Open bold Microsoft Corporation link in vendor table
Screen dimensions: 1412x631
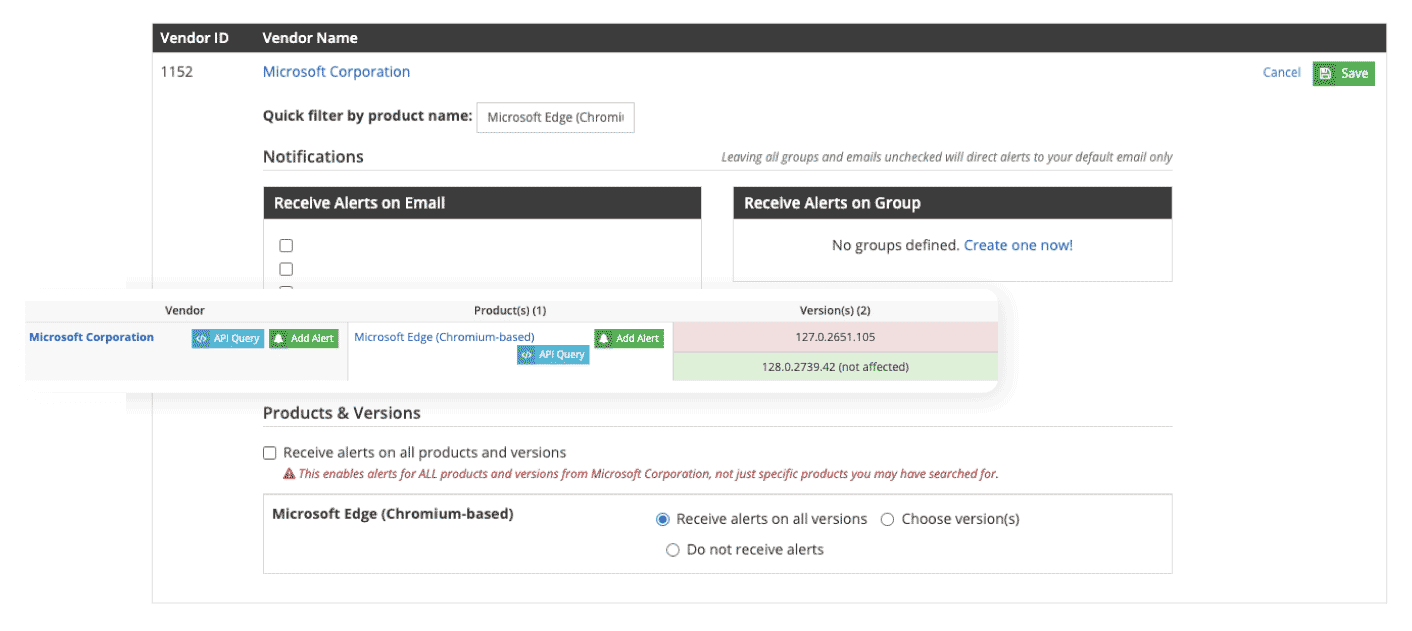(x=92, y=337)
